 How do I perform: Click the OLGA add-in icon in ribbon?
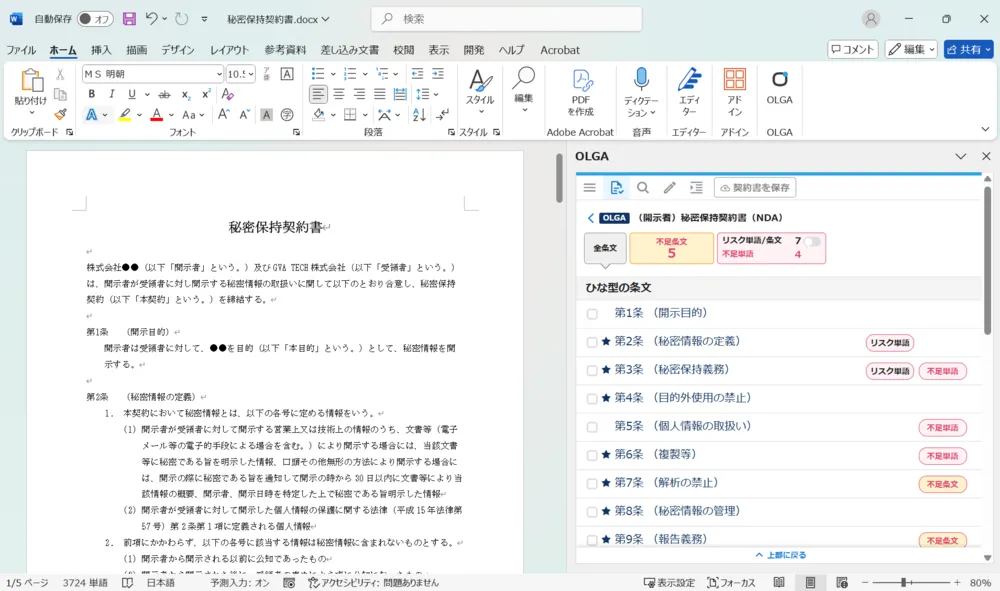coord(779,87)
